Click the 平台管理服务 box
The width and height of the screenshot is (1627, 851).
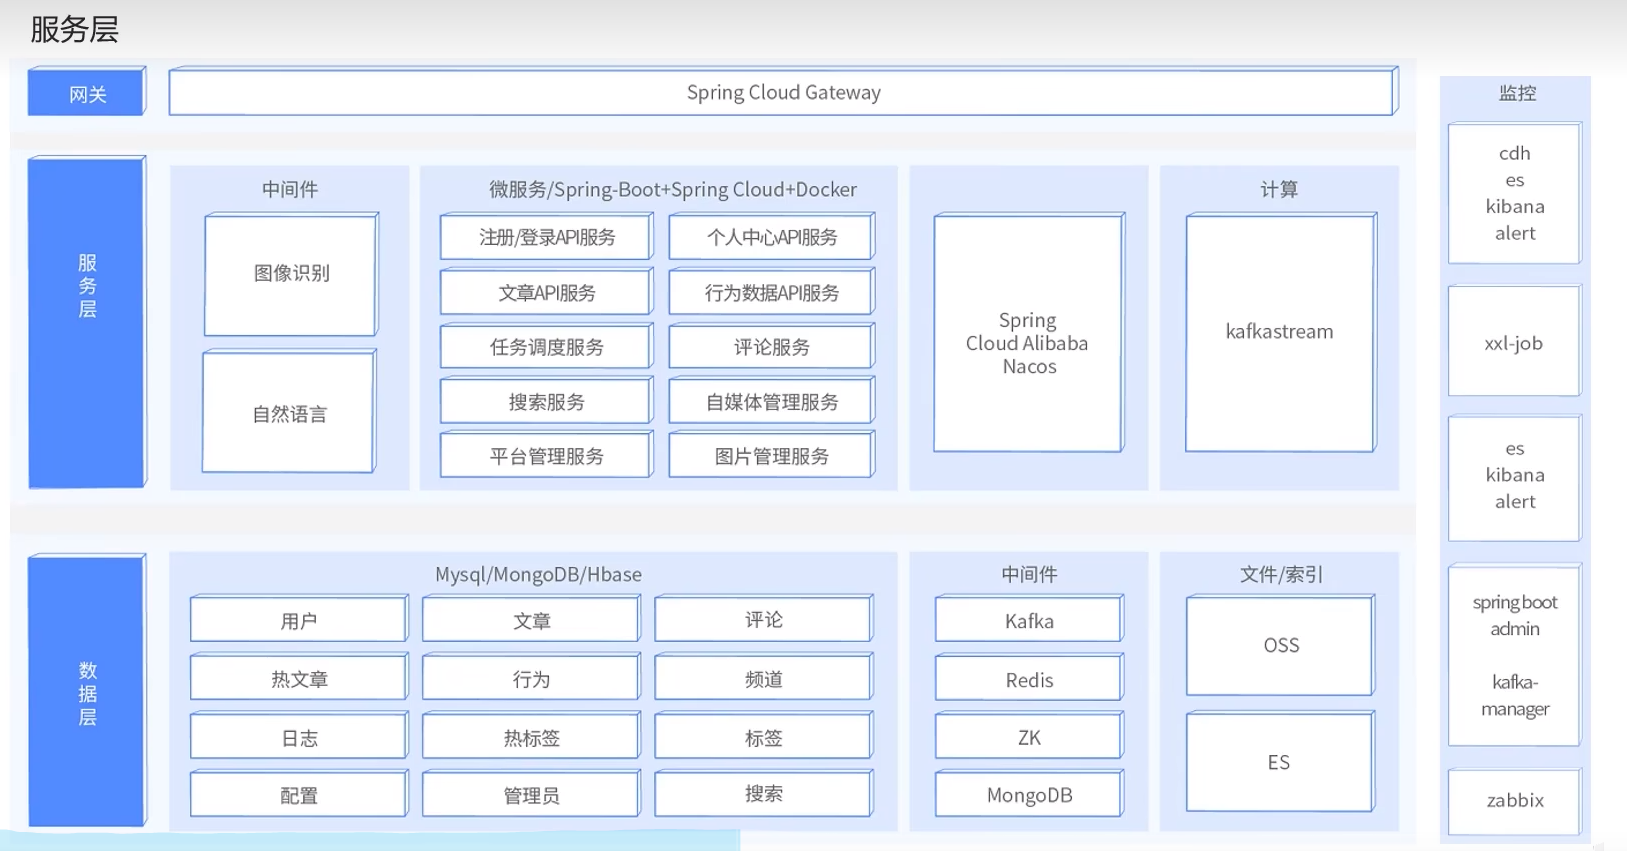point(547,455)
